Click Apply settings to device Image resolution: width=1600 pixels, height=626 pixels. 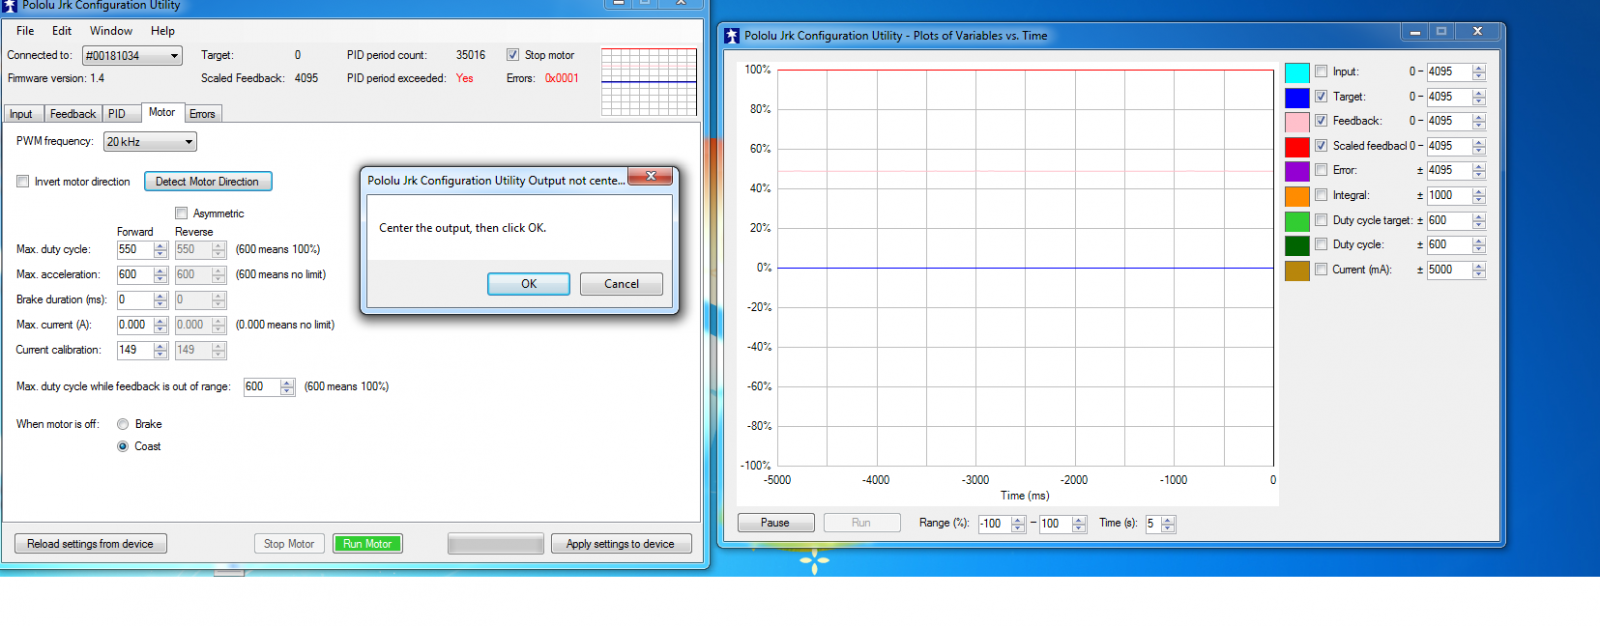tap(620, 544)
